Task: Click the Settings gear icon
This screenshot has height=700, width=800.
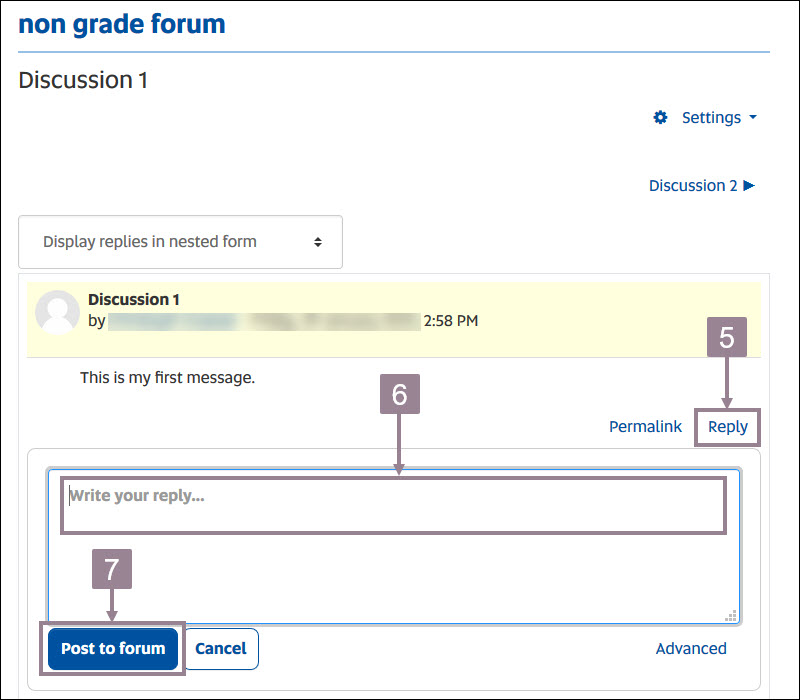Action: [x=660, y=117]
